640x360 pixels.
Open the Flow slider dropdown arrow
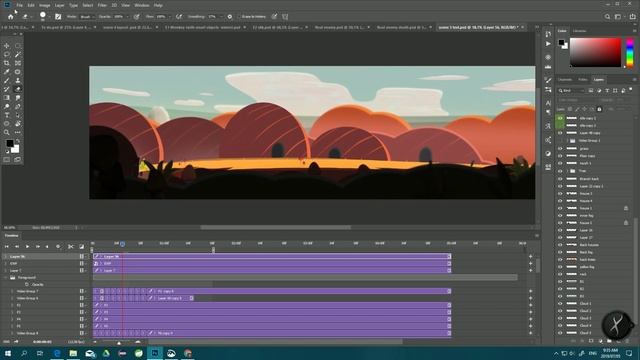[x=169, y=17]
